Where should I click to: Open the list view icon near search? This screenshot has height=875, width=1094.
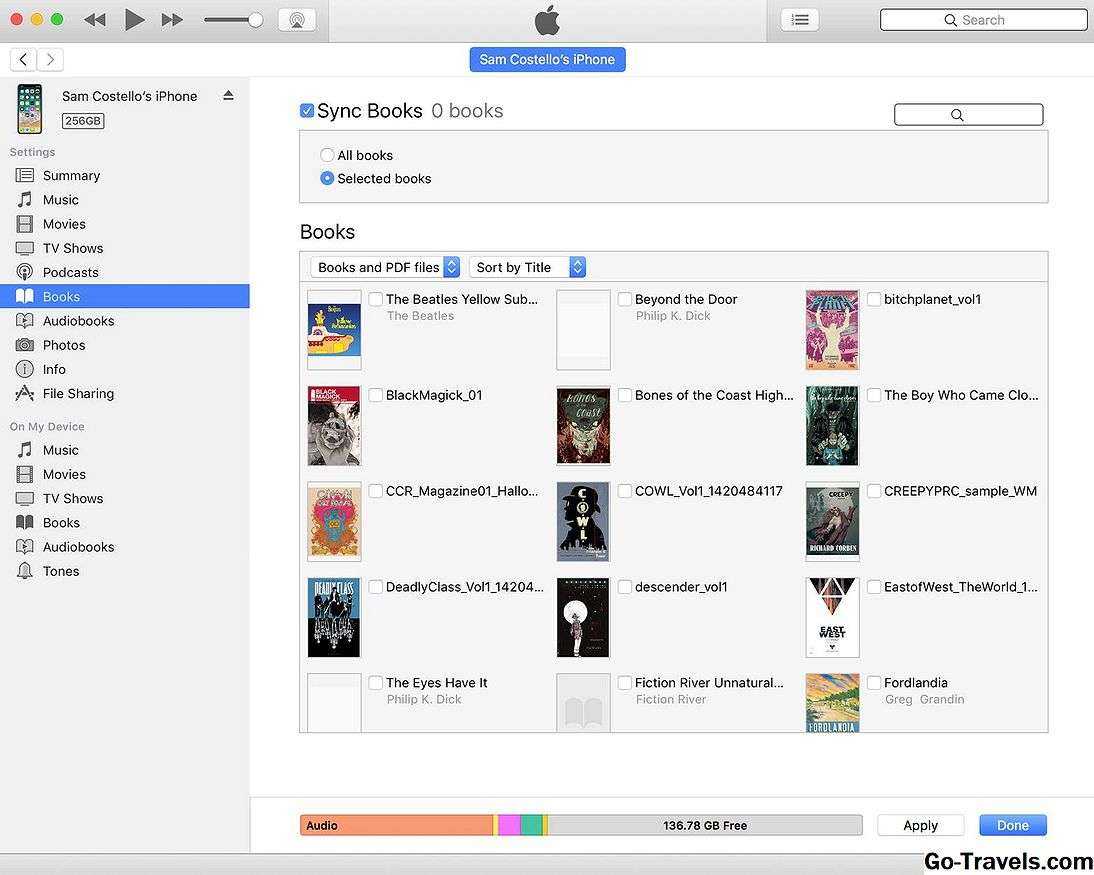point(799,20)
